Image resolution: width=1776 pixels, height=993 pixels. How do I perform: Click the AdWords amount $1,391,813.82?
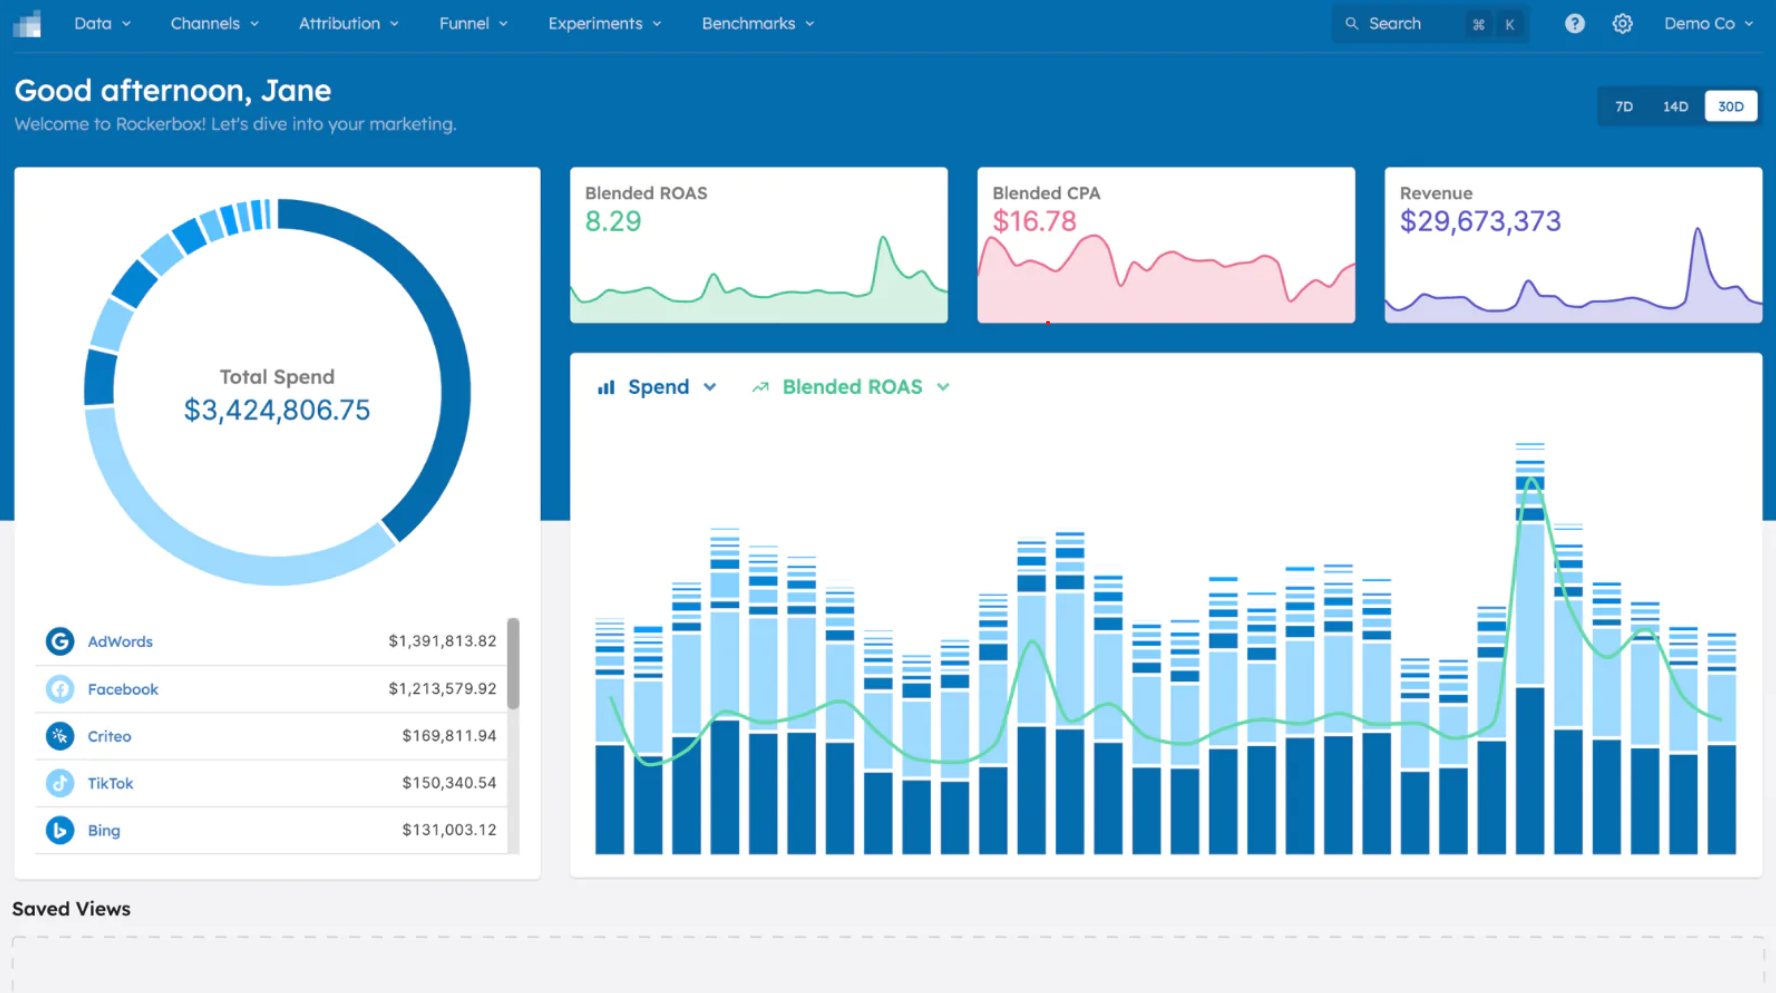(442, 641)
